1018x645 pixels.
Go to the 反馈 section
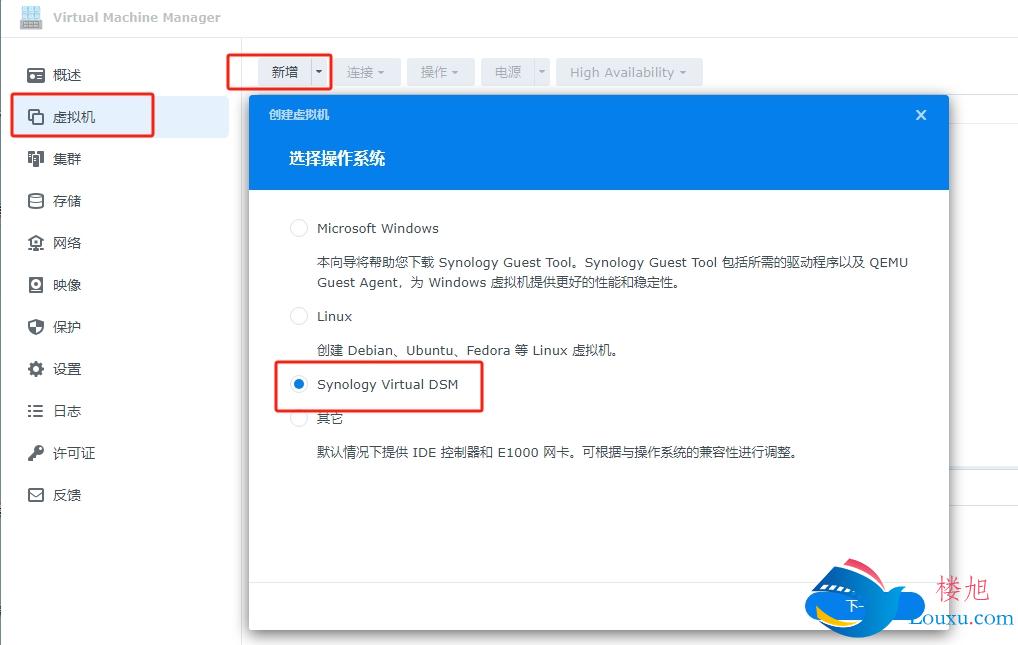tap(121, 495)
